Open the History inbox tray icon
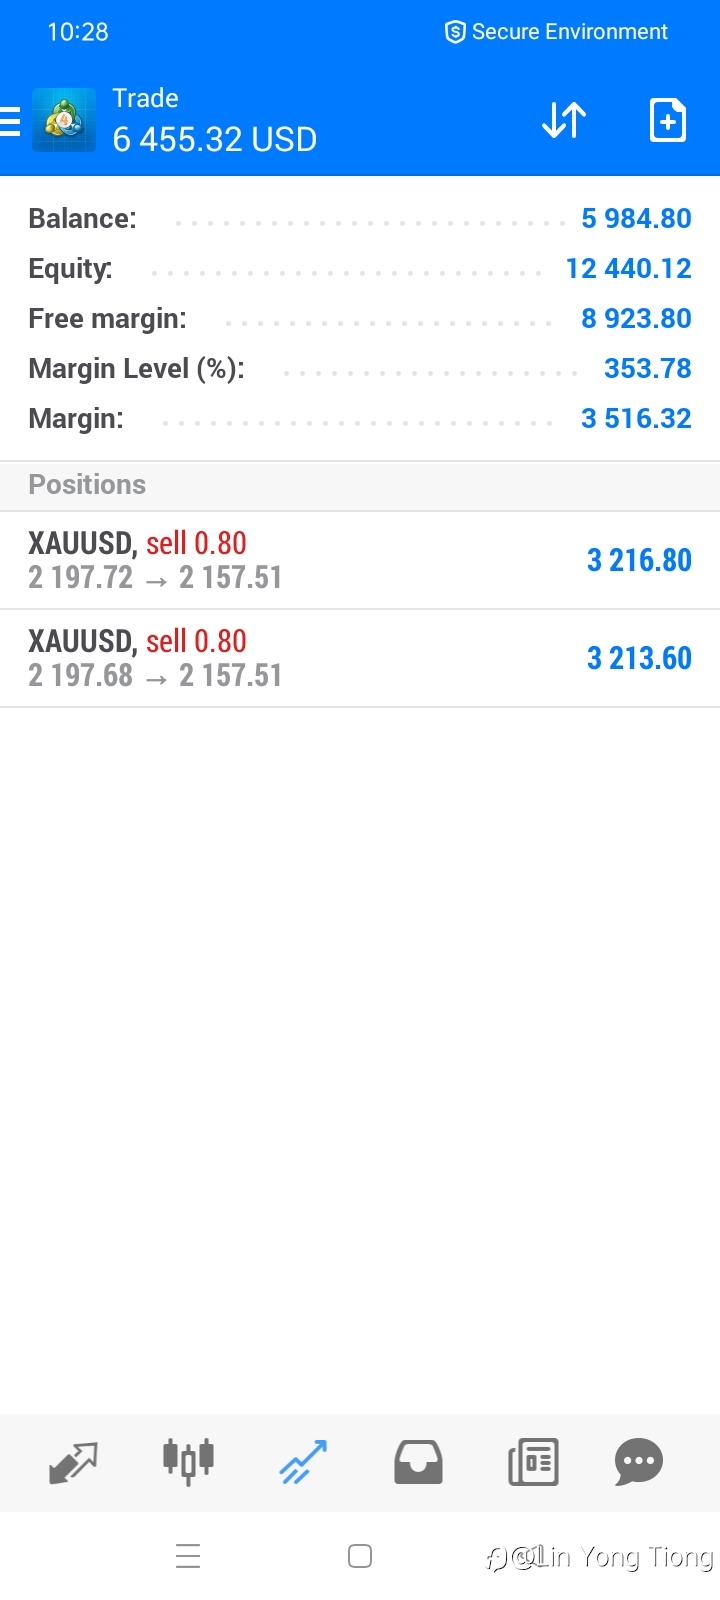The width and height of the screenshot is (720, 1600). (418, 1462)
